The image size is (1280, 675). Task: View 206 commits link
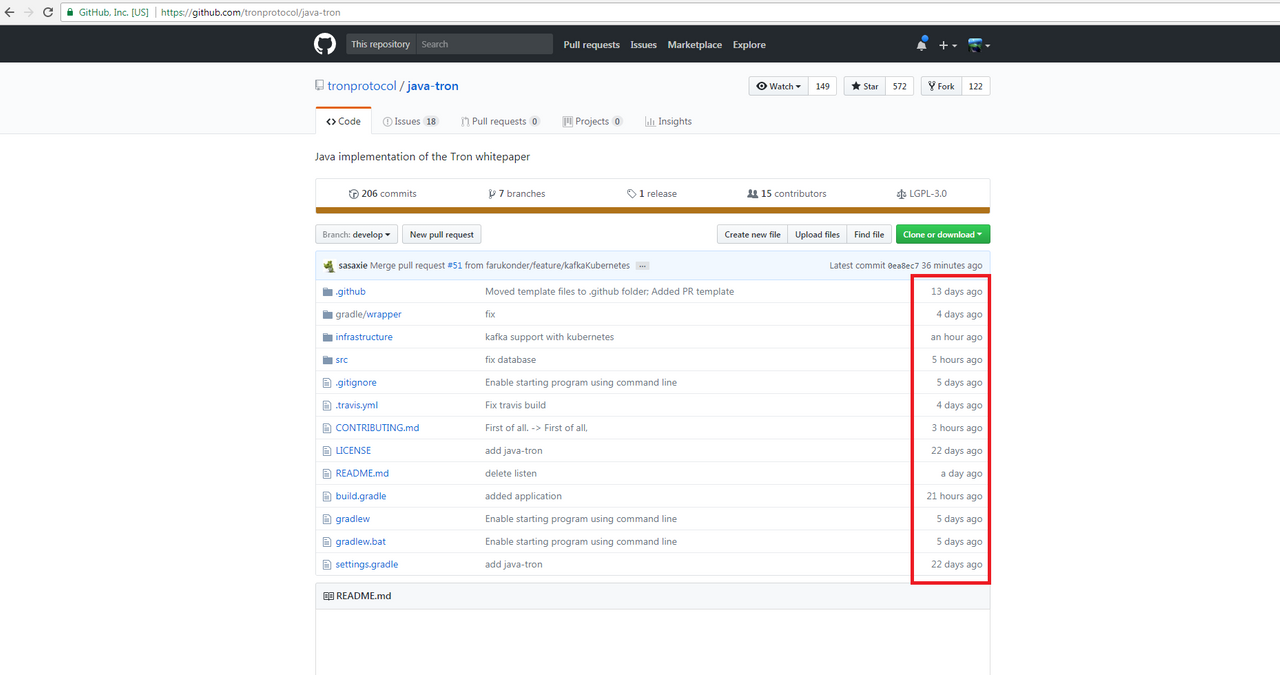tap(383, 194)
